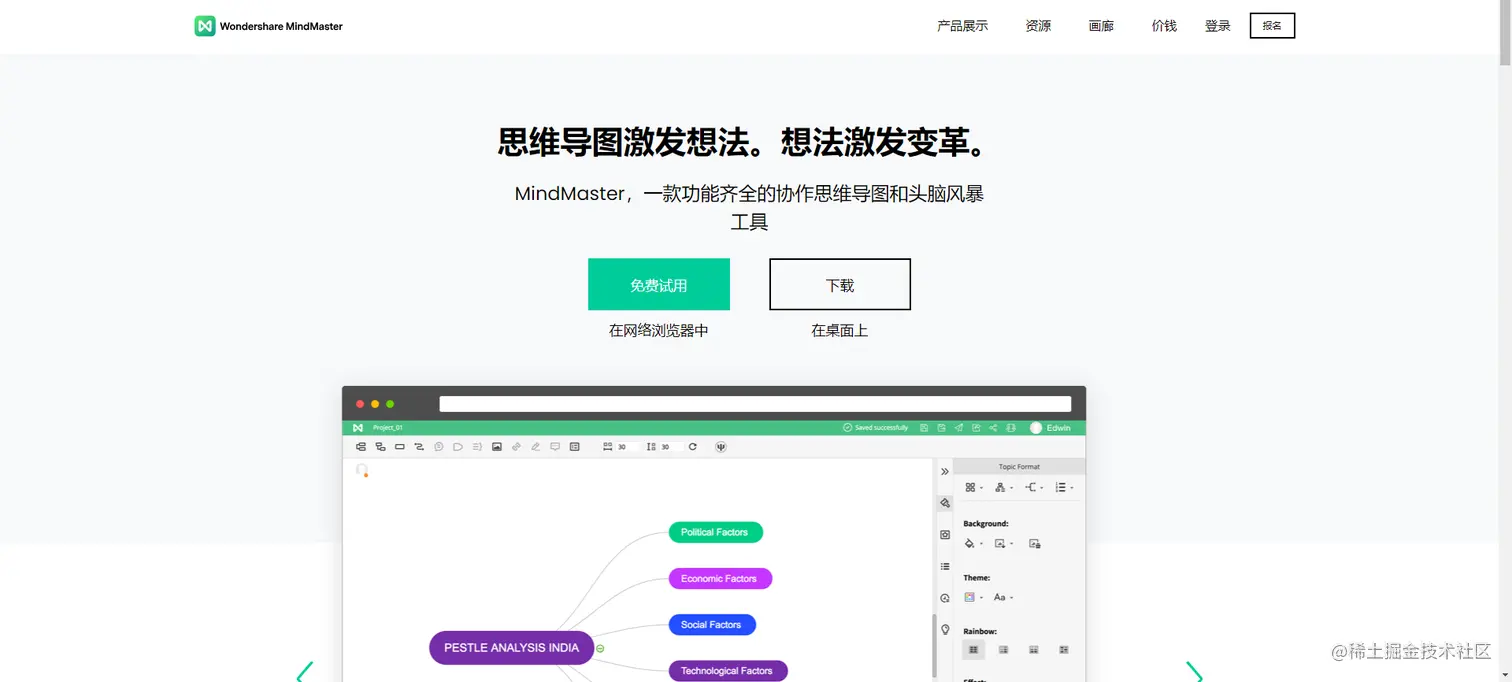The image size is (1512, 682).
Task: Select the fourth Rainbow style option
Action: (1064, 650)
